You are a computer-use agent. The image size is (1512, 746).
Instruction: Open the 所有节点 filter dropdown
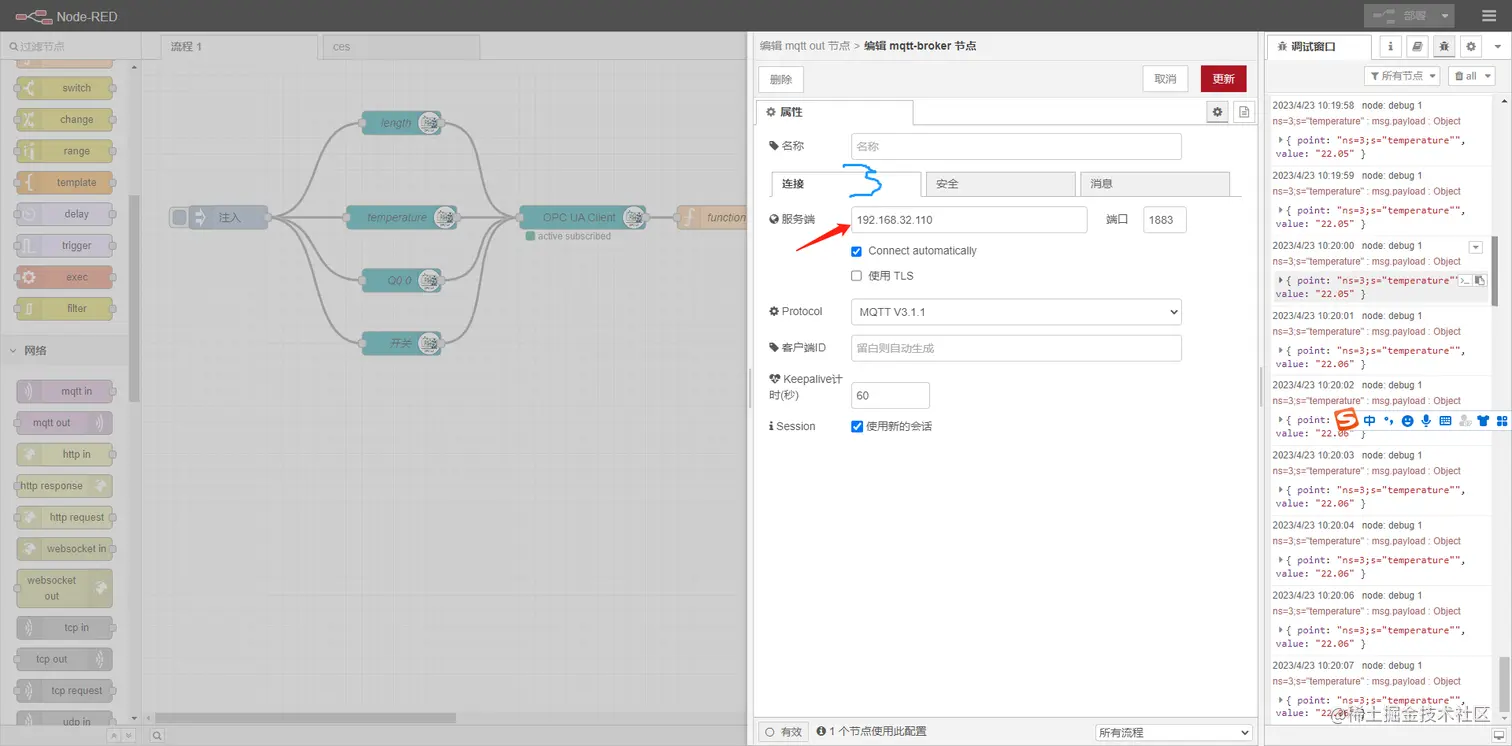[x=1402, y=76]
